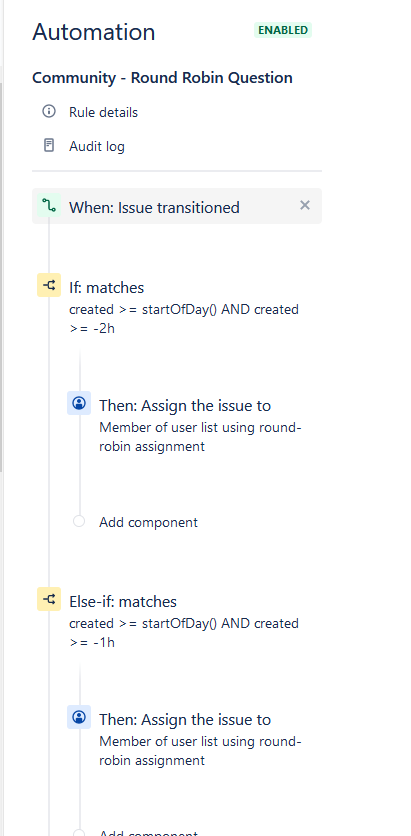
Task: Click the Else-if: matches branch icon
Action: 49,599
